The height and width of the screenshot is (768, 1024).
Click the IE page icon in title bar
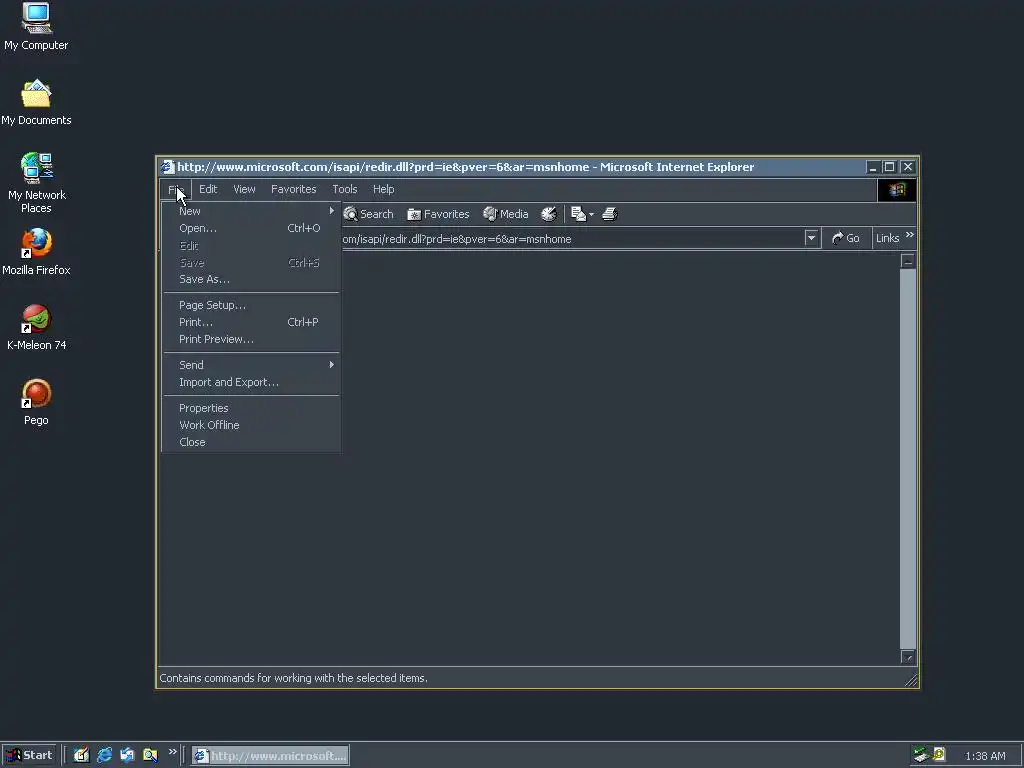click(168, 167)
